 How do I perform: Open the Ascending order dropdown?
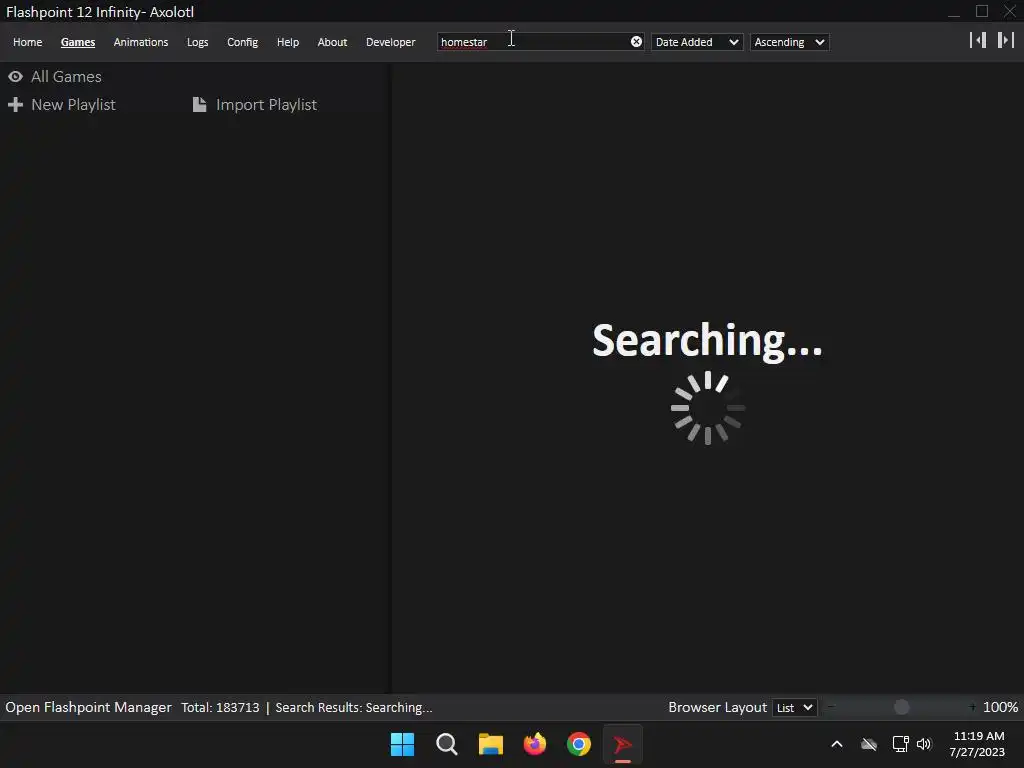pos(790,42)
